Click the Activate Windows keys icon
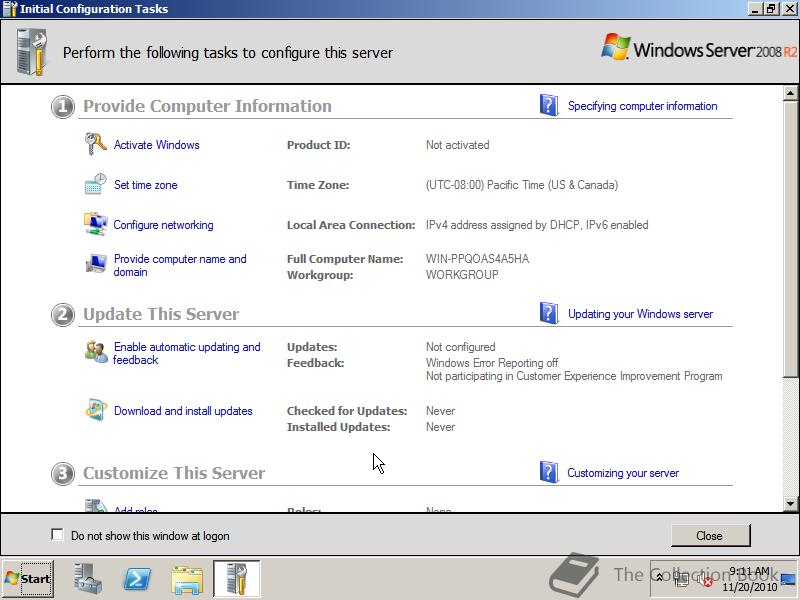 tap(95, 144)
